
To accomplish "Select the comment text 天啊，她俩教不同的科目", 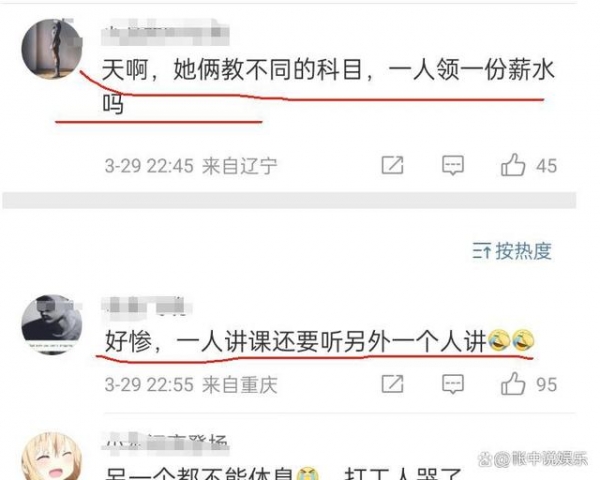I will coord(232,70).
